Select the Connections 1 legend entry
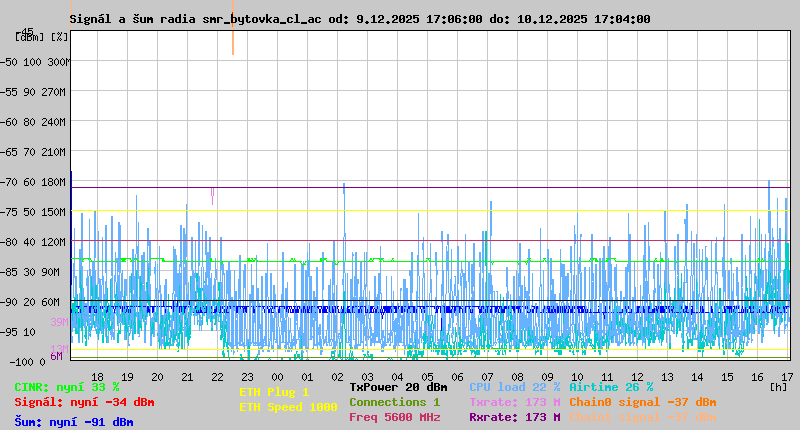This screenshot has height=430, width=800. point(394,402)
